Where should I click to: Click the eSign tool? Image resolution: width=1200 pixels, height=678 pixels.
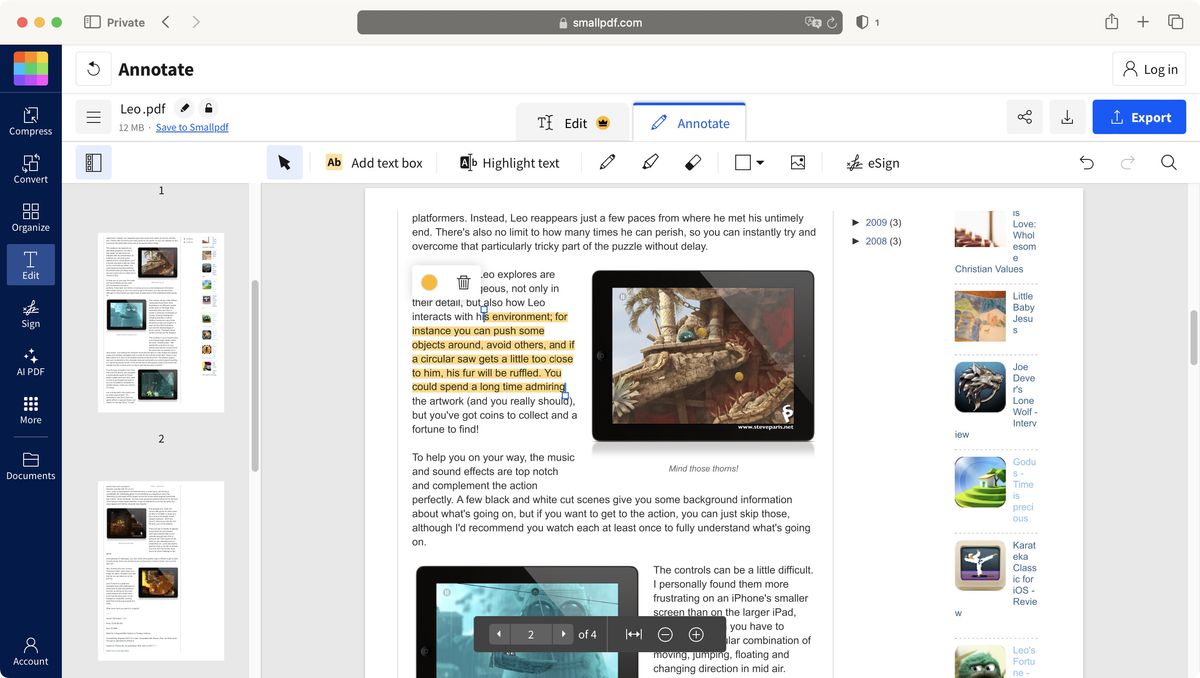coord(873,162)
